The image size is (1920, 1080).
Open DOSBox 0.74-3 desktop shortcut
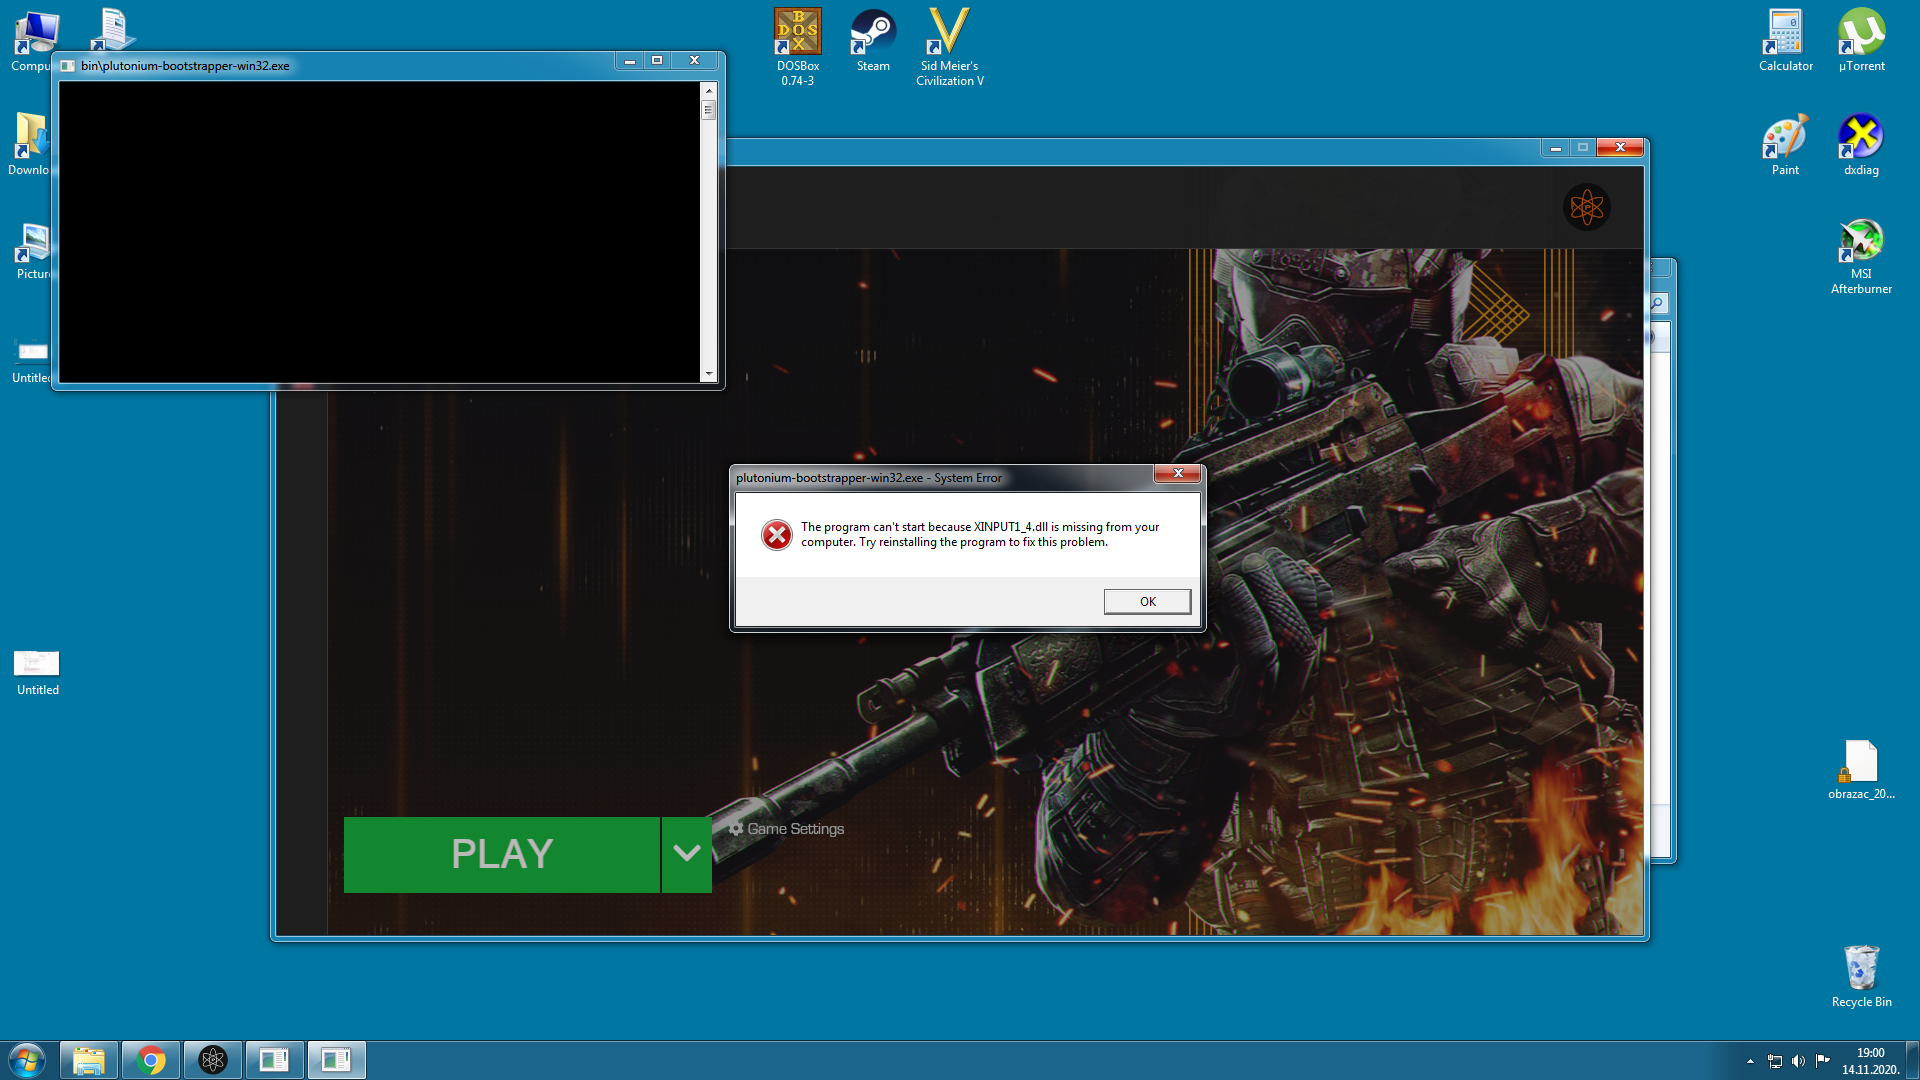pos(798,47)
